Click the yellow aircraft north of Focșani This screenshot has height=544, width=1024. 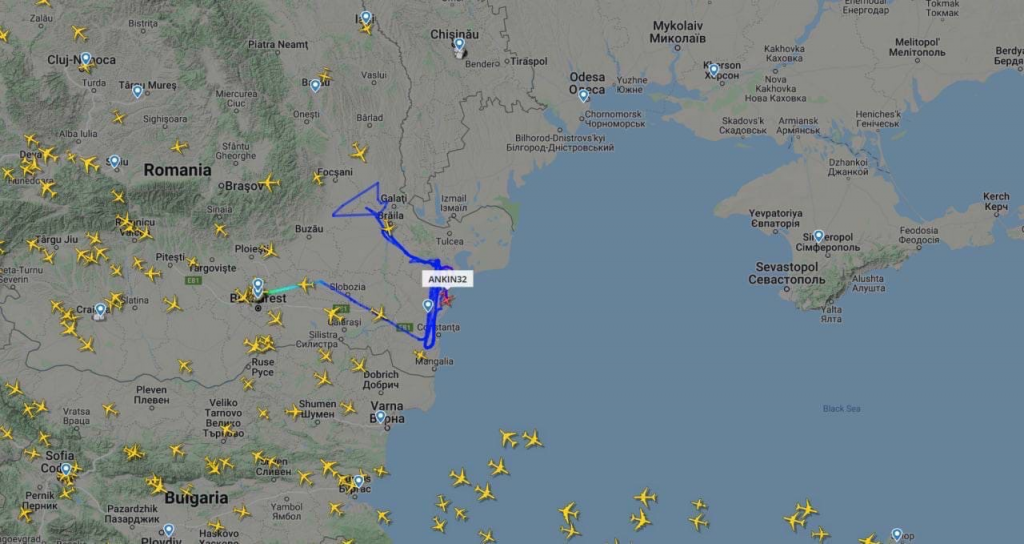pyautogui.click(x=359, y=153)
